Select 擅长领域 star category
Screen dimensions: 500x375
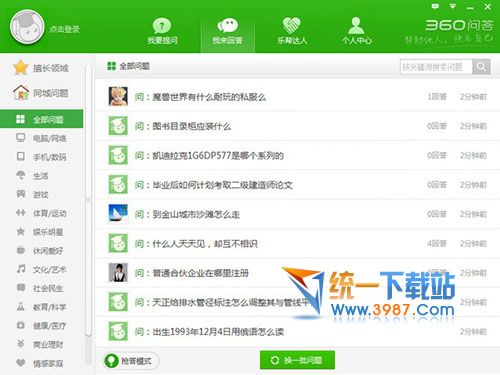point(42,68)
